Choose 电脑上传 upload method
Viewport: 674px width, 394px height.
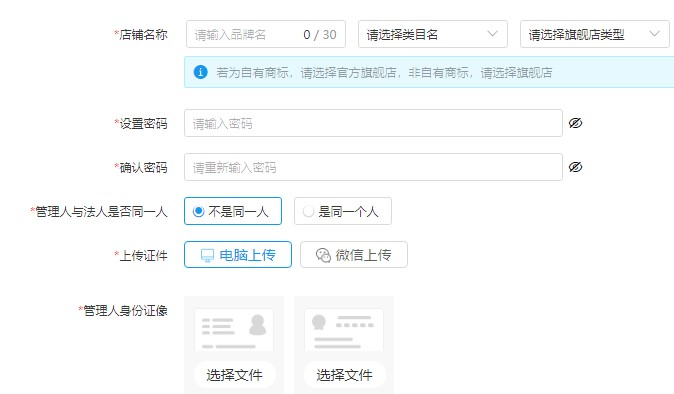coord(238,255)
